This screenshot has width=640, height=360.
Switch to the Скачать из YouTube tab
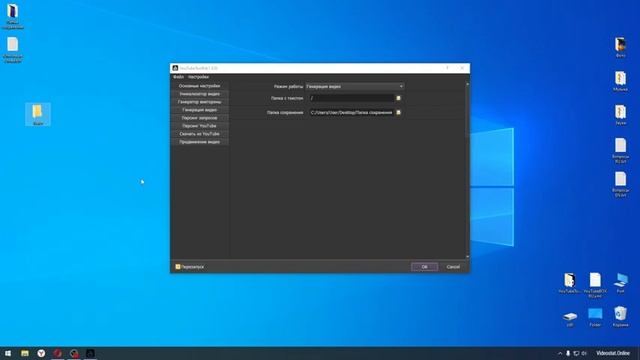point(200,134)
